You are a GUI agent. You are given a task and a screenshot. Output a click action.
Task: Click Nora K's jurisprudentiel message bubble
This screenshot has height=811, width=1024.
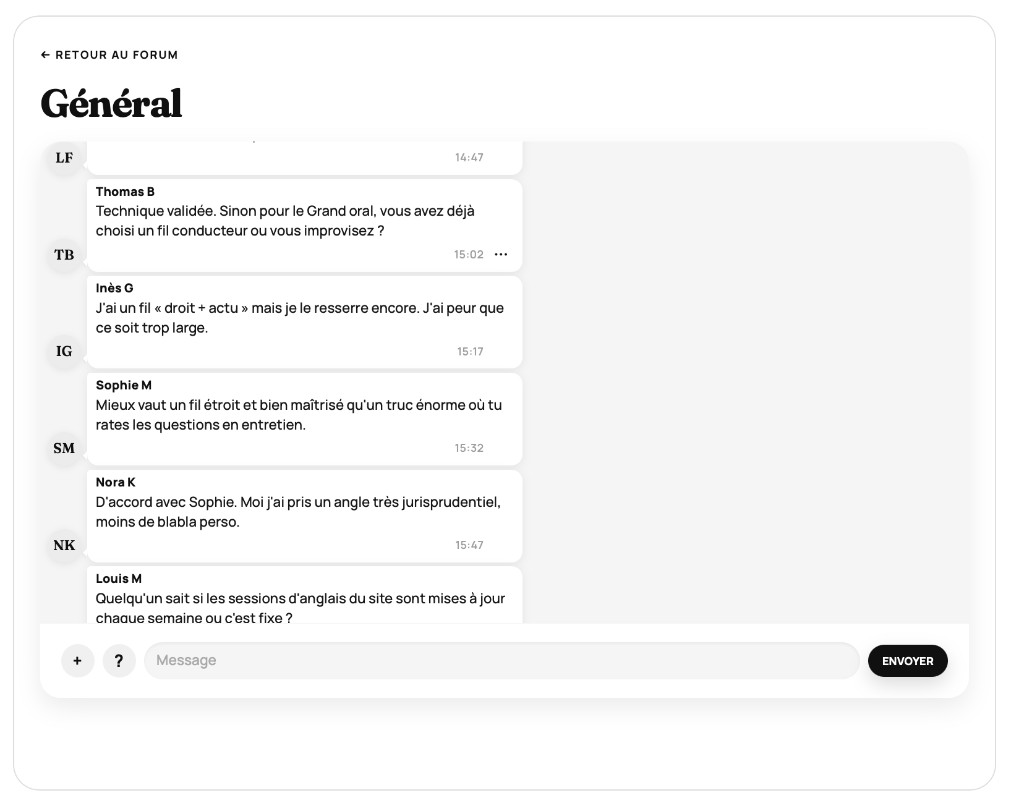pos(304,516)
